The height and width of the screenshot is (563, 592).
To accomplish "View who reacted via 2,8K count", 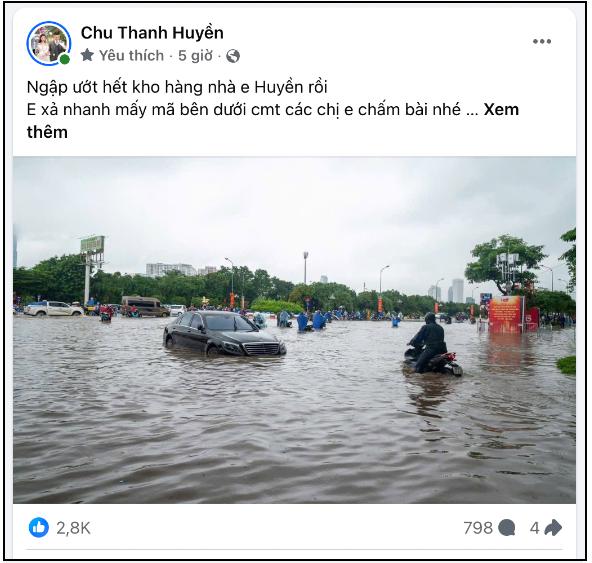I will (x=74, y=528).
